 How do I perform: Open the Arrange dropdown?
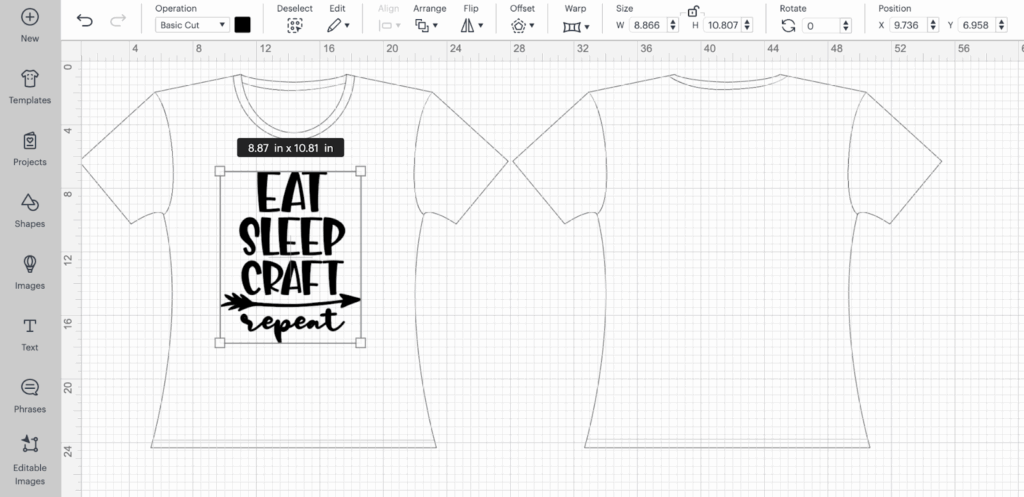429,26
